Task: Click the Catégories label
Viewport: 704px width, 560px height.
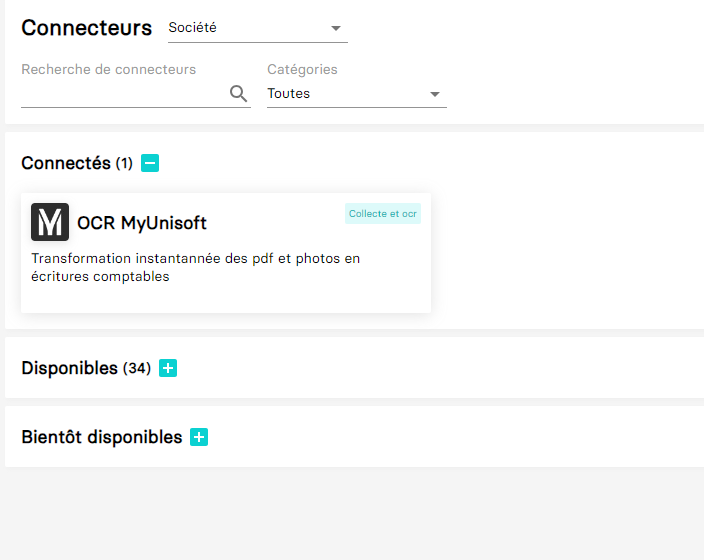Action: click(302, 70)
